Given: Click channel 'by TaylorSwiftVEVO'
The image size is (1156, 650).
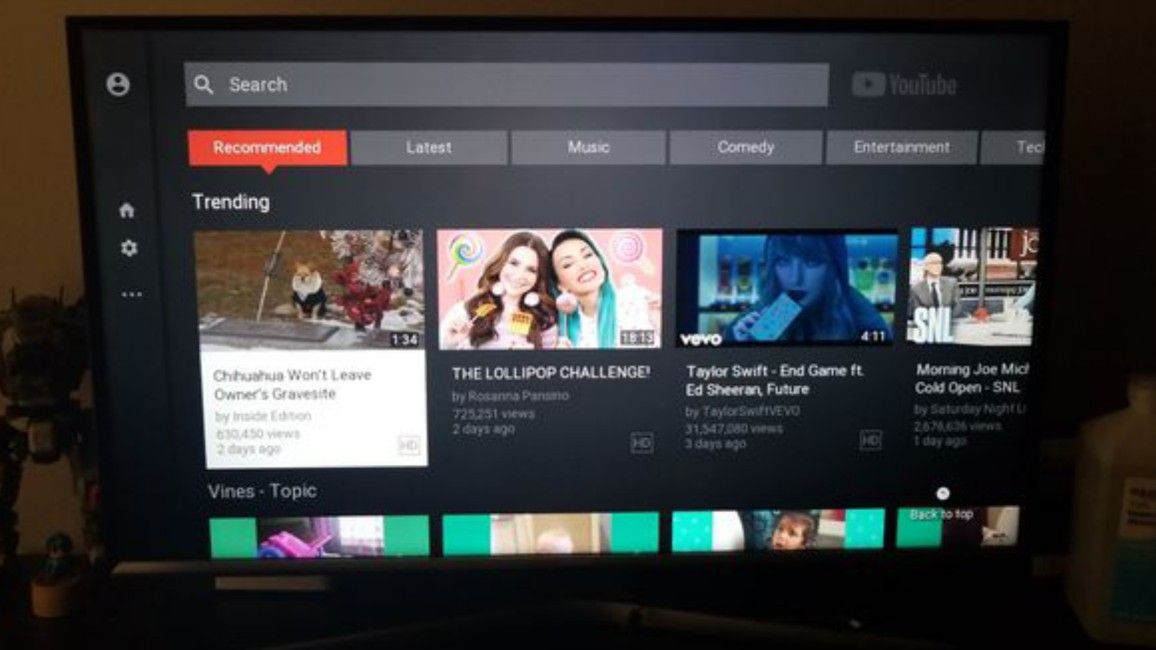Looking at the screenshot, I should (742, 411).
